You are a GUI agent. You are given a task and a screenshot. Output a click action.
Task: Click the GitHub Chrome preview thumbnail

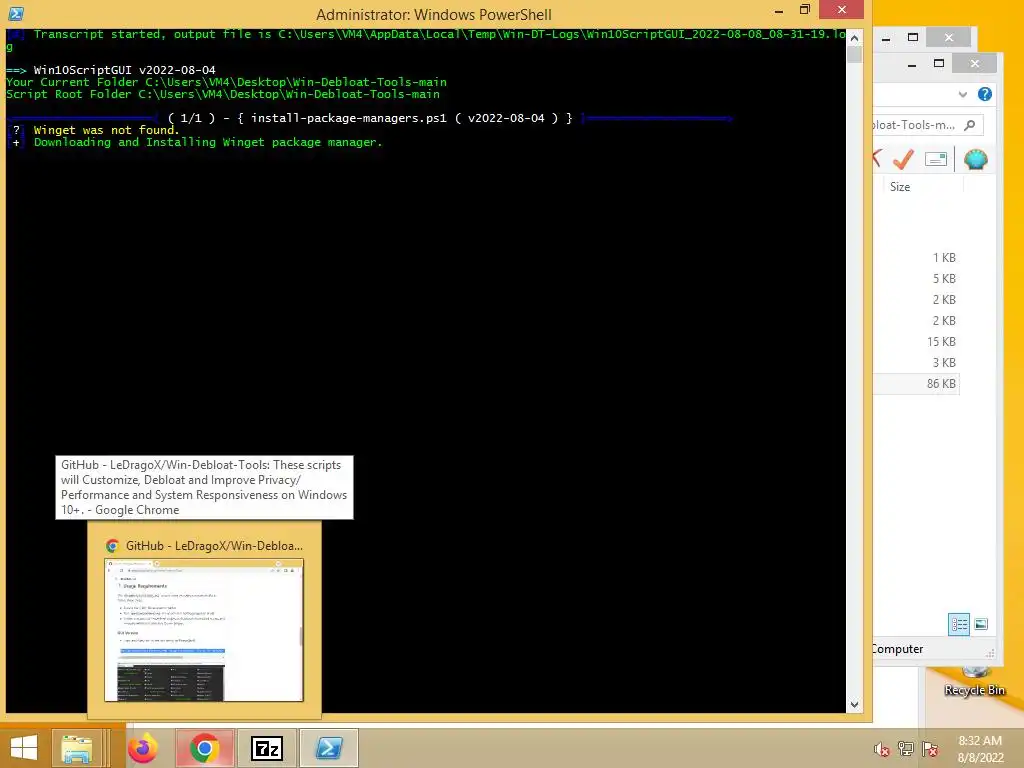204,630
